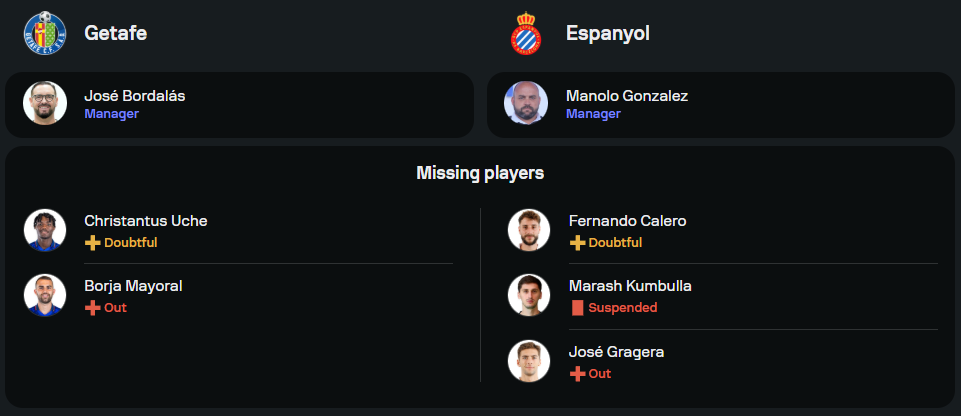
Task: Select José Gragera player avatar
Action: [528, 361]
